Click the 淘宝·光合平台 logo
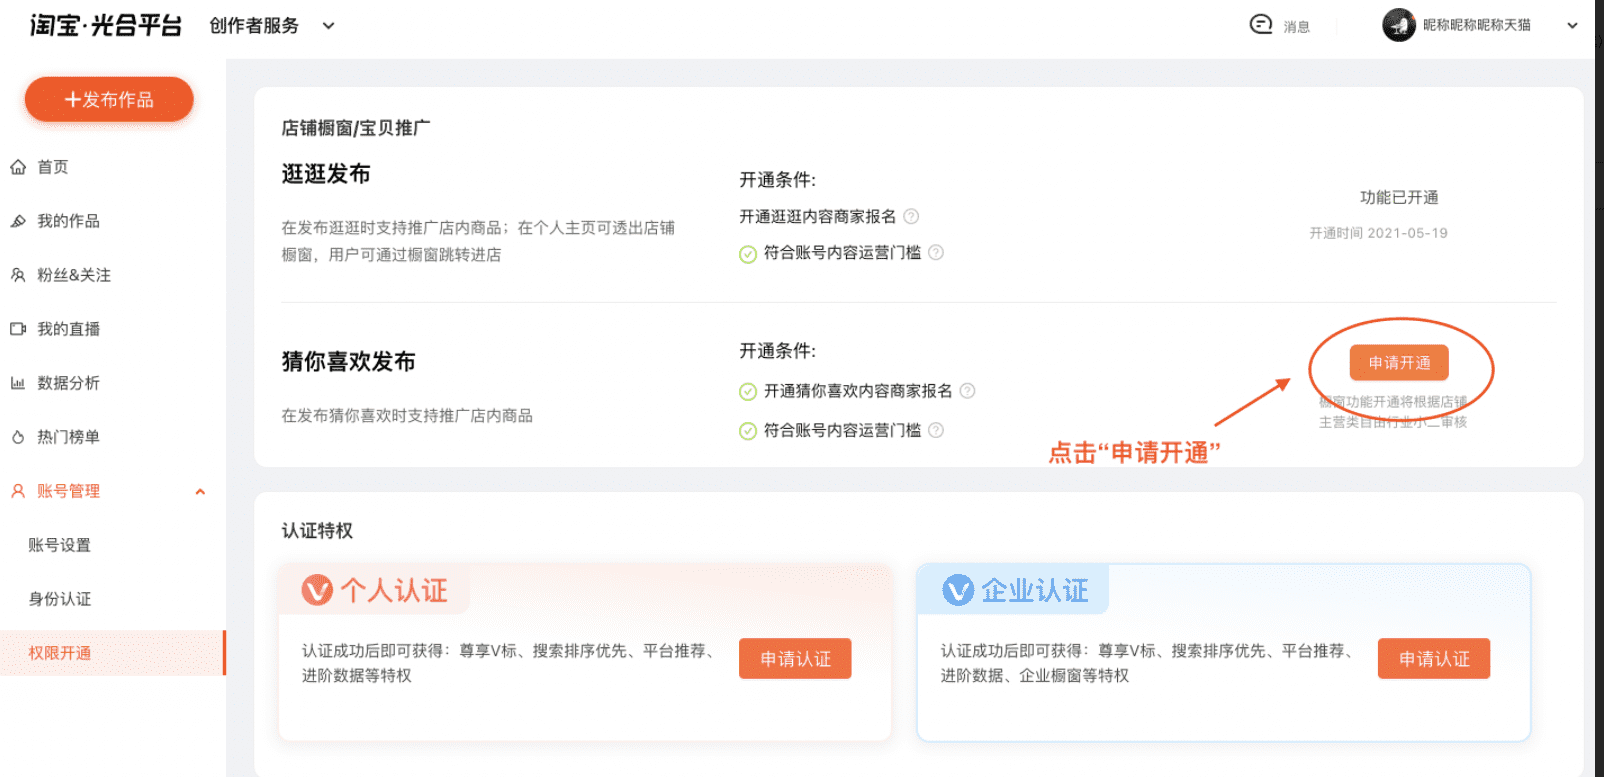The width and height of the screenshot is (1604, 777). (106, 25)
